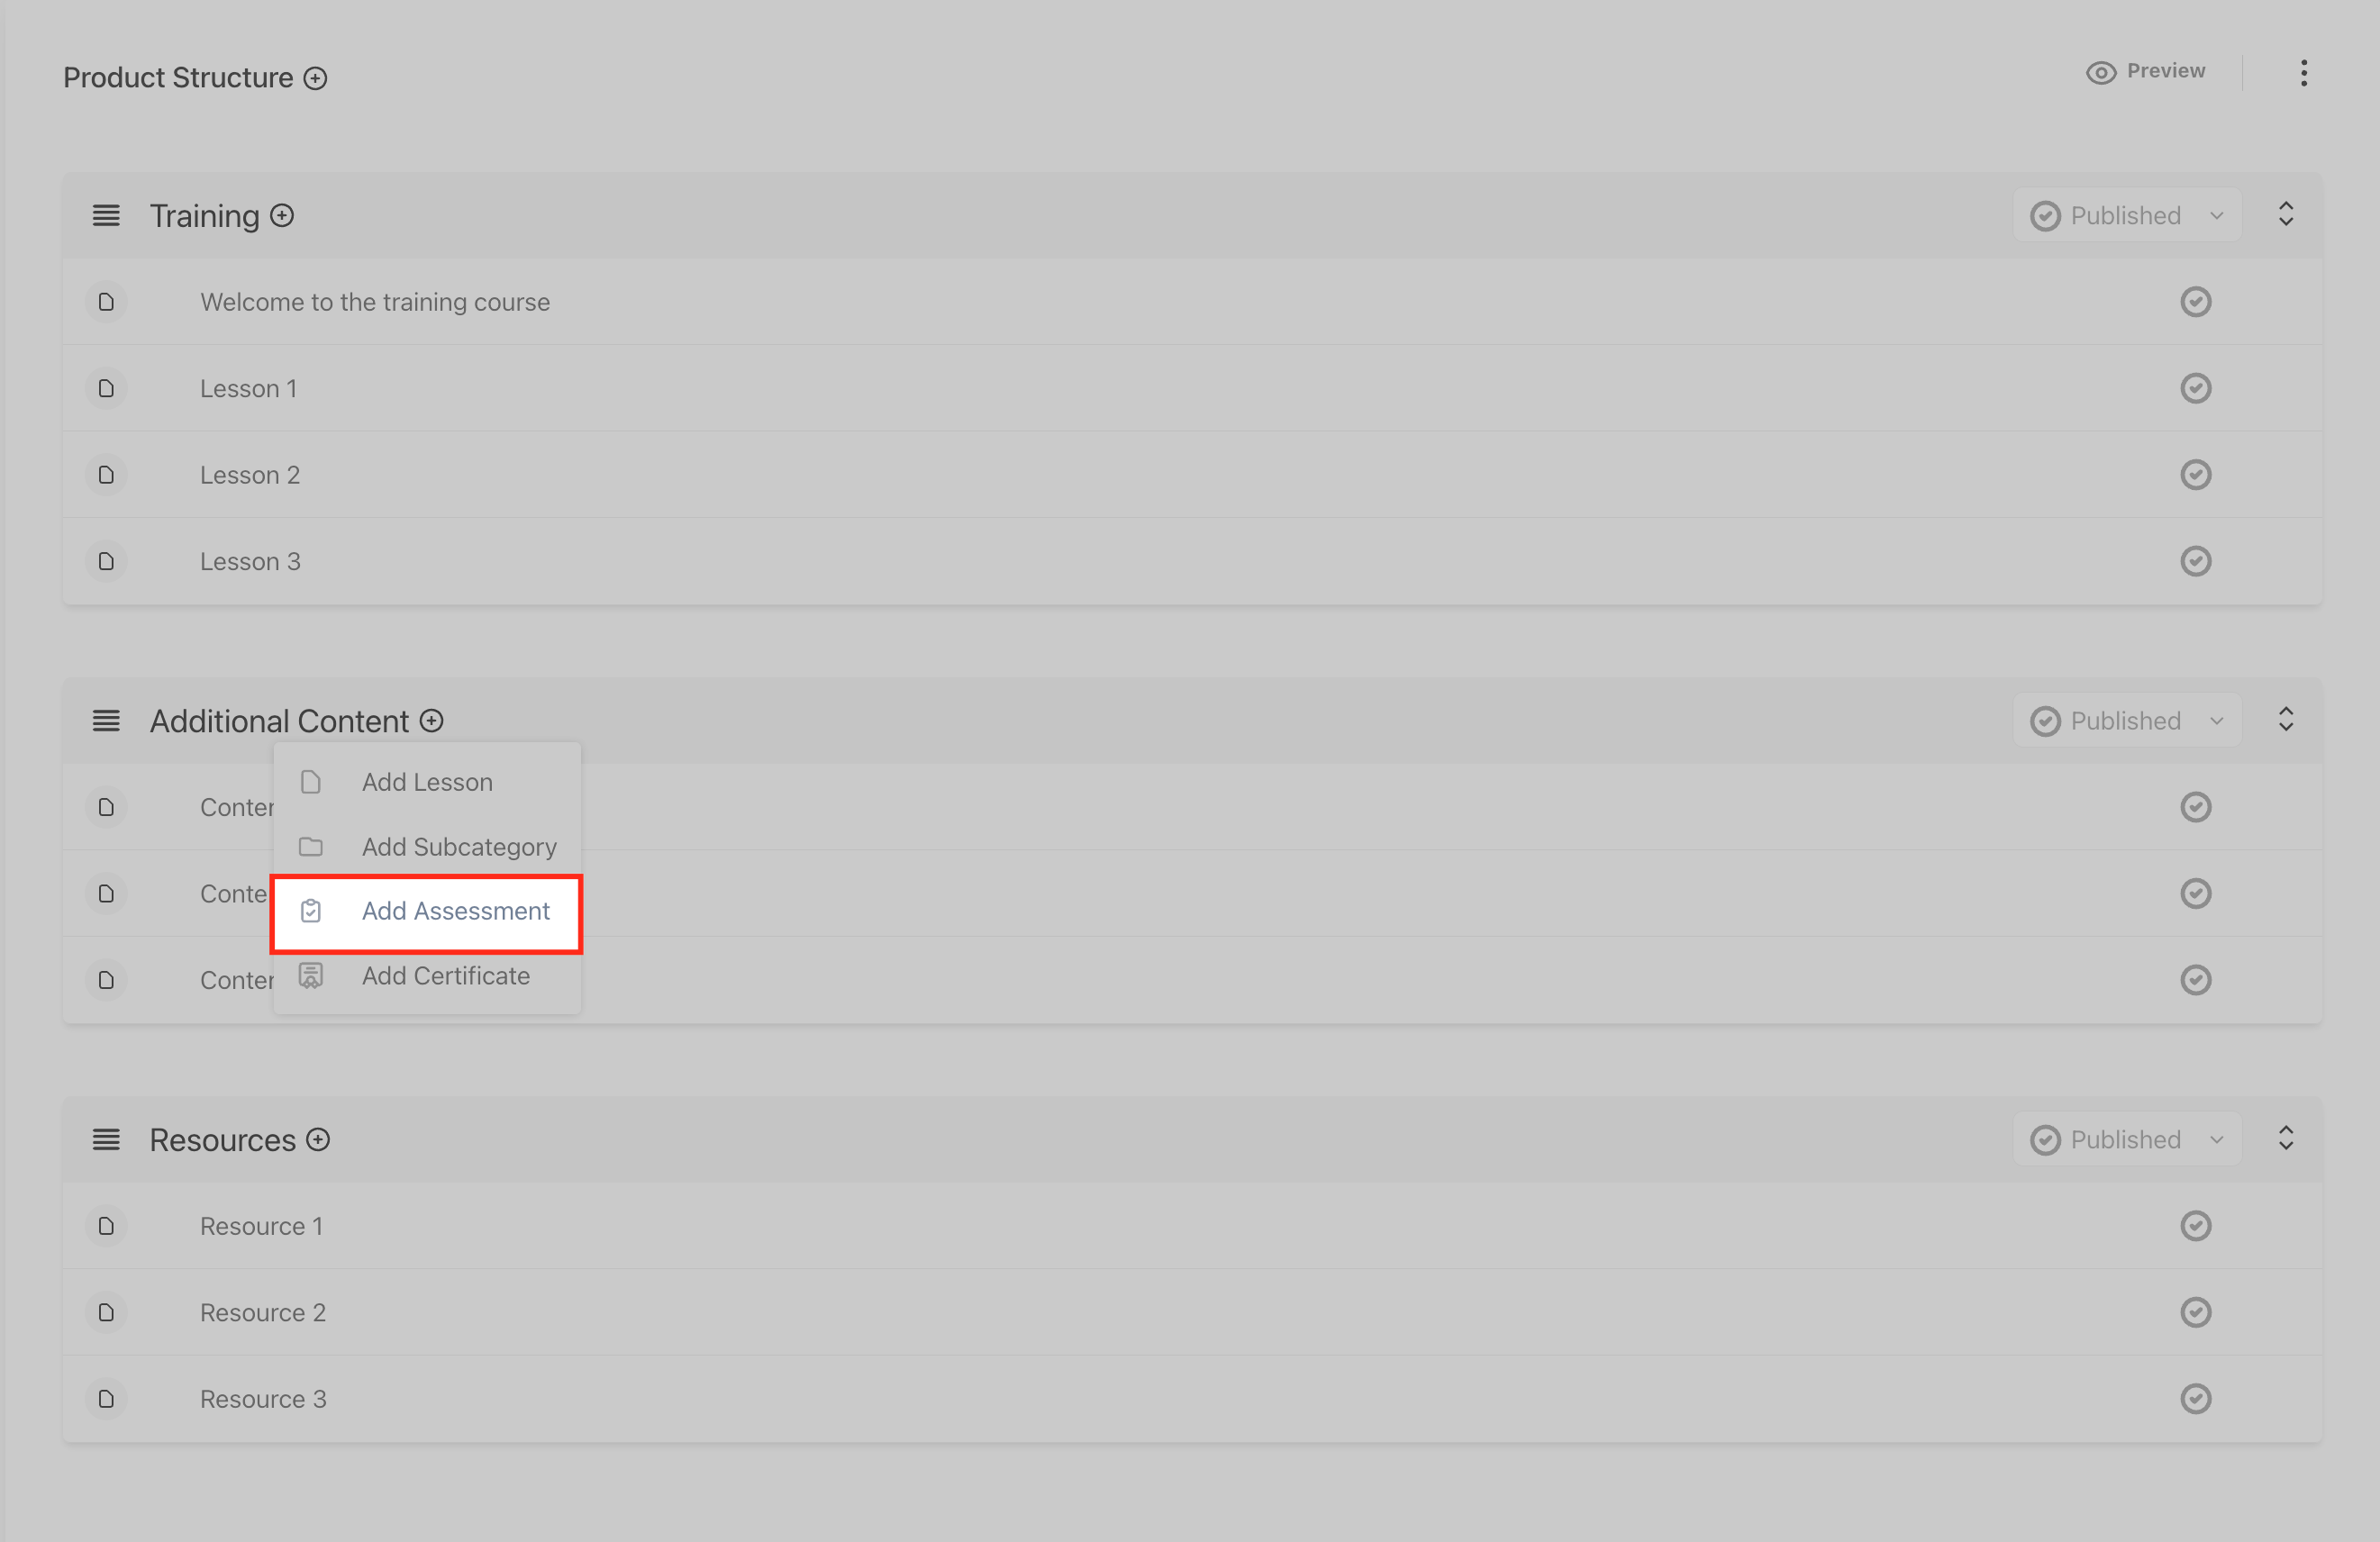Choose Add Assessment from menu
This screenshot has height=1542, width=2380.
click(455, 911)
